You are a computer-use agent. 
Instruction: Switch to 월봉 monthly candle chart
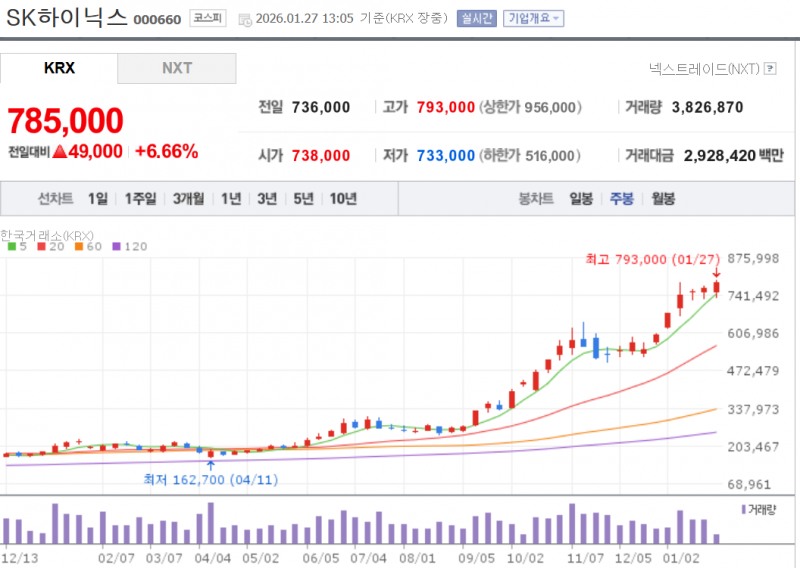(x=663, y=199)
